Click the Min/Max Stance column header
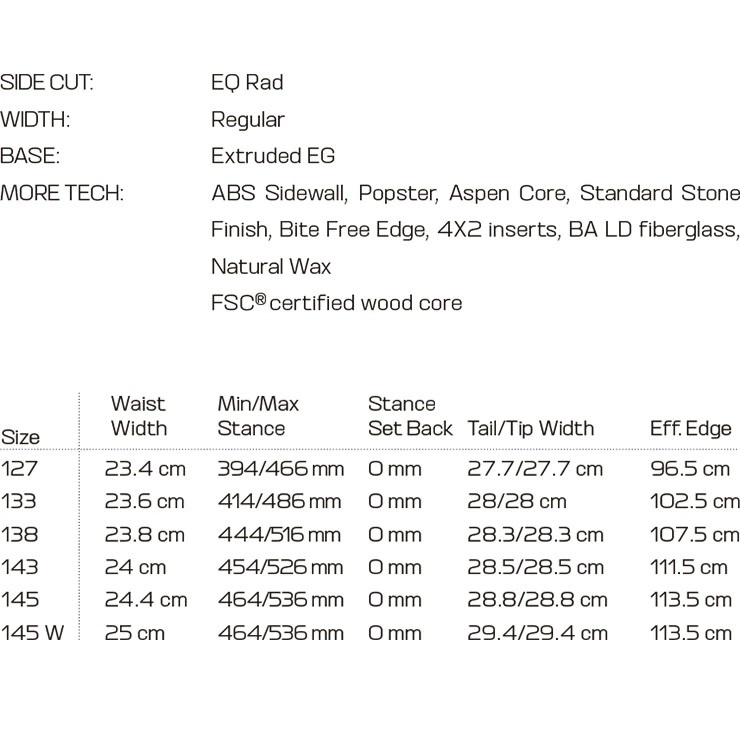Viewport: 740px width, 750px height. (258, 416)
